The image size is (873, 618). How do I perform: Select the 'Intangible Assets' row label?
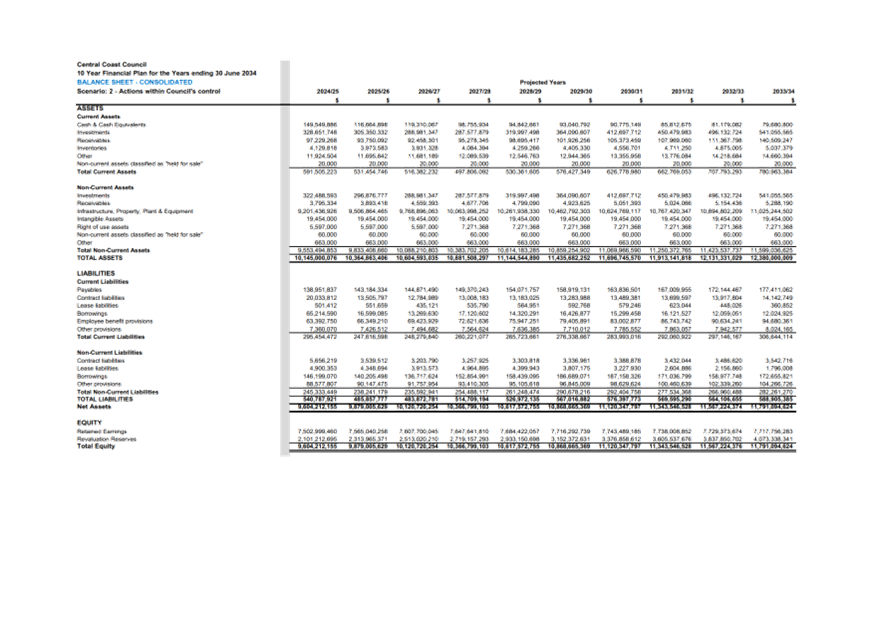[x=100, y=219]
